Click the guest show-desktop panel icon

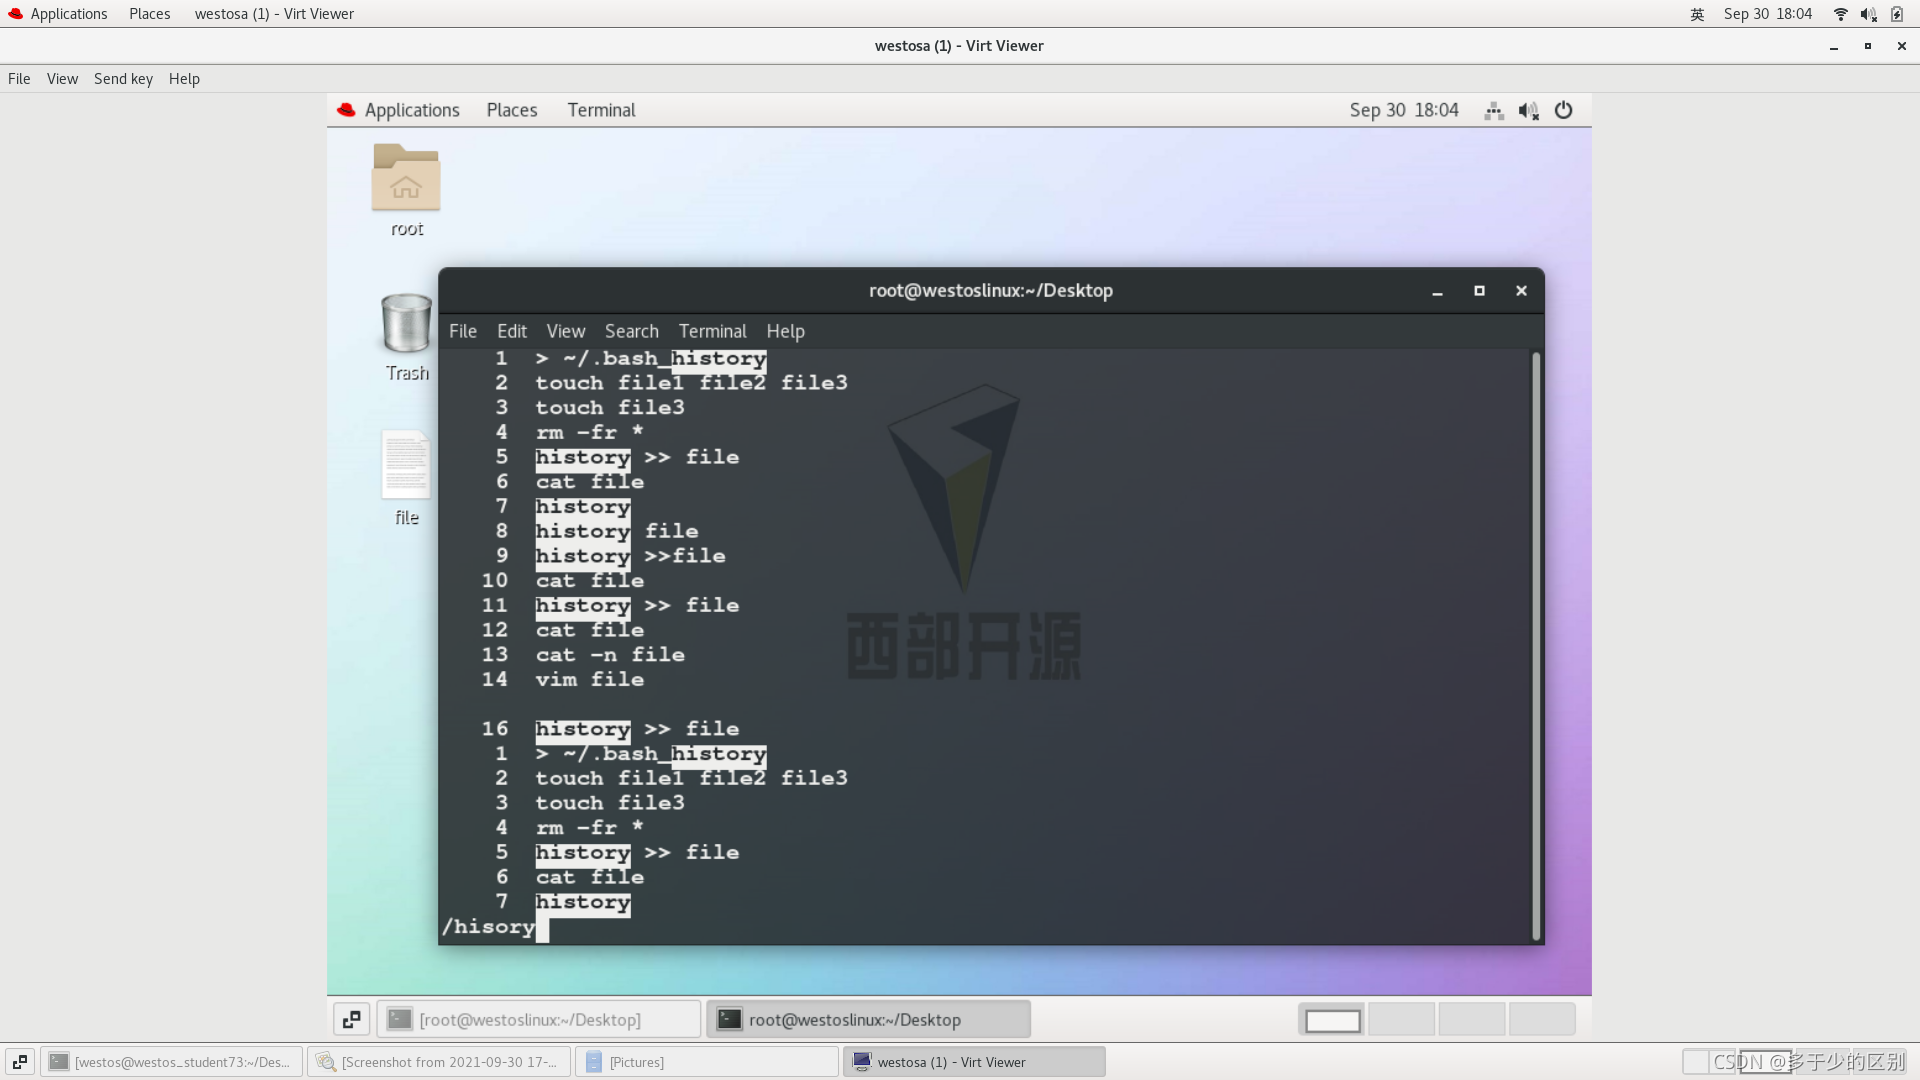pyautogui.click(x=351, y=1019)
